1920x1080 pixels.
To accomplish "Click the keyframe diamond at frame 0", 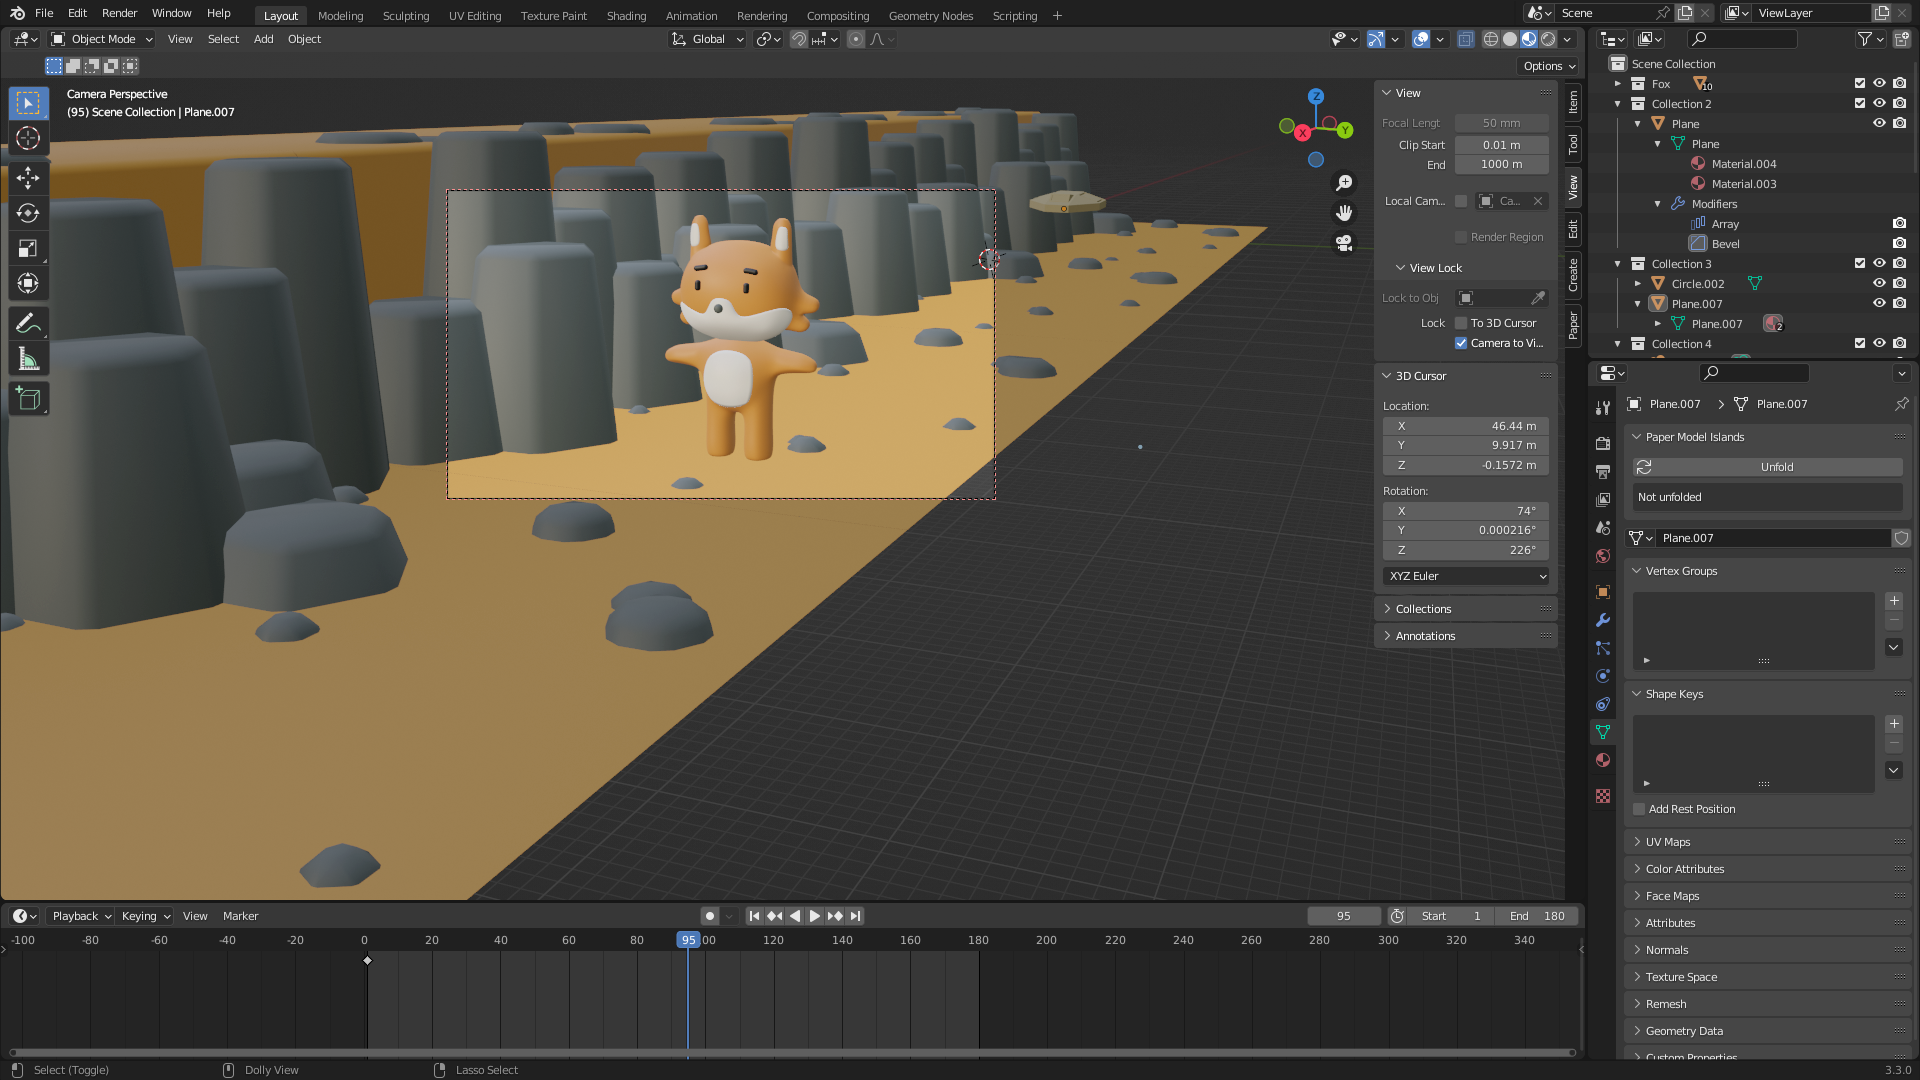I will tap(367, 960).
